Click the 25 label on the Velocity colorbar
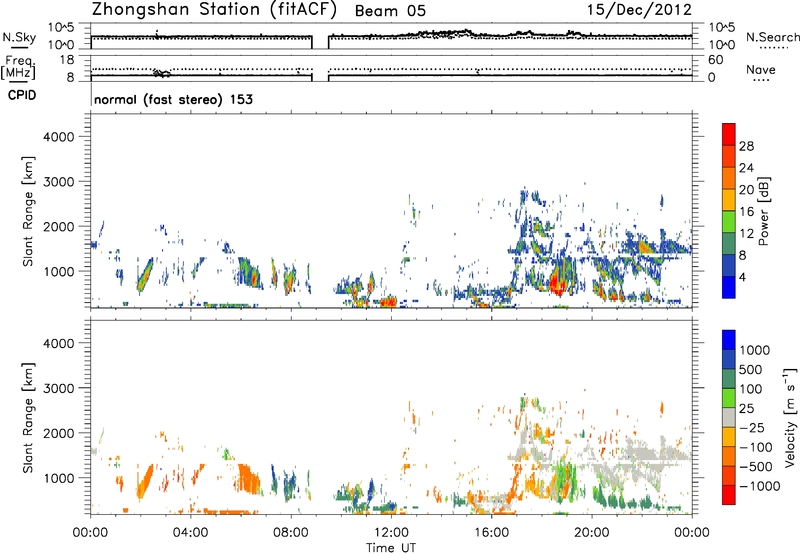The width and height of the screenshot is (800, 554). point(746,408)
